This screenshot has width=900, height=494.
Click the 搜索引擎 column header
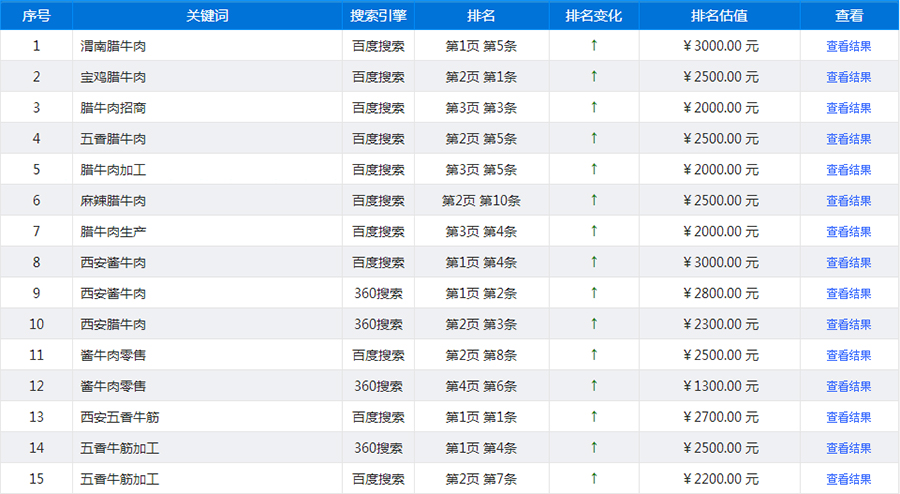pyautogui.click(x=378, y=15)
